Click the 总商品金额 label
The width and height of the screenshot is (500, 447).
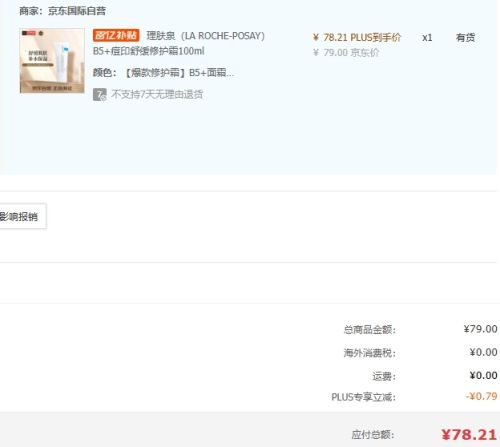coord(370,330)
